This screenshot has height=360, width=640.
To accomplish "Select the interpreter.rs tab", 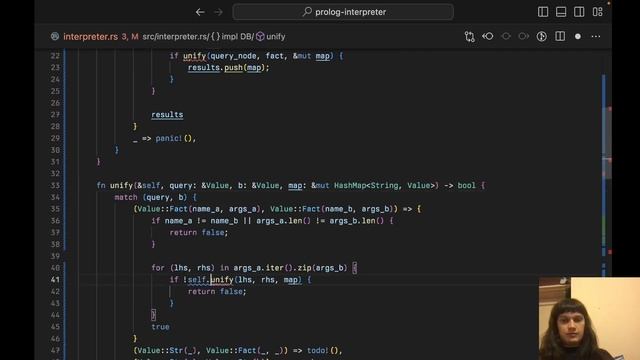I will tap(90, 37).
